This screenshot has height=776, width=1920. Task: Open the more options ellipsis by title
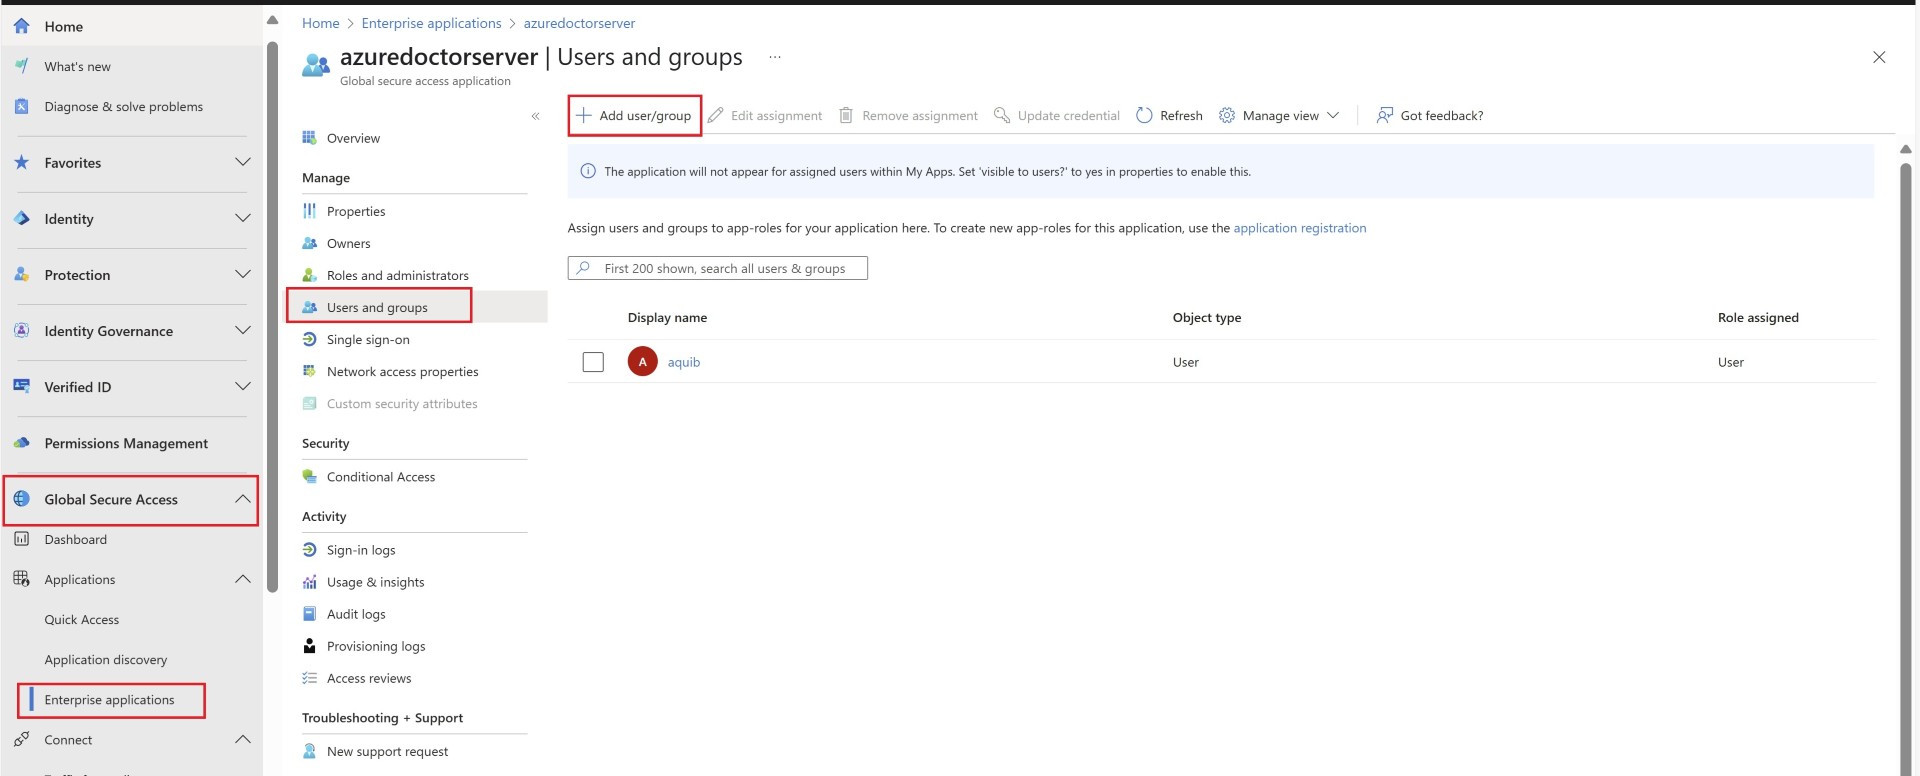tap(774, 57)
